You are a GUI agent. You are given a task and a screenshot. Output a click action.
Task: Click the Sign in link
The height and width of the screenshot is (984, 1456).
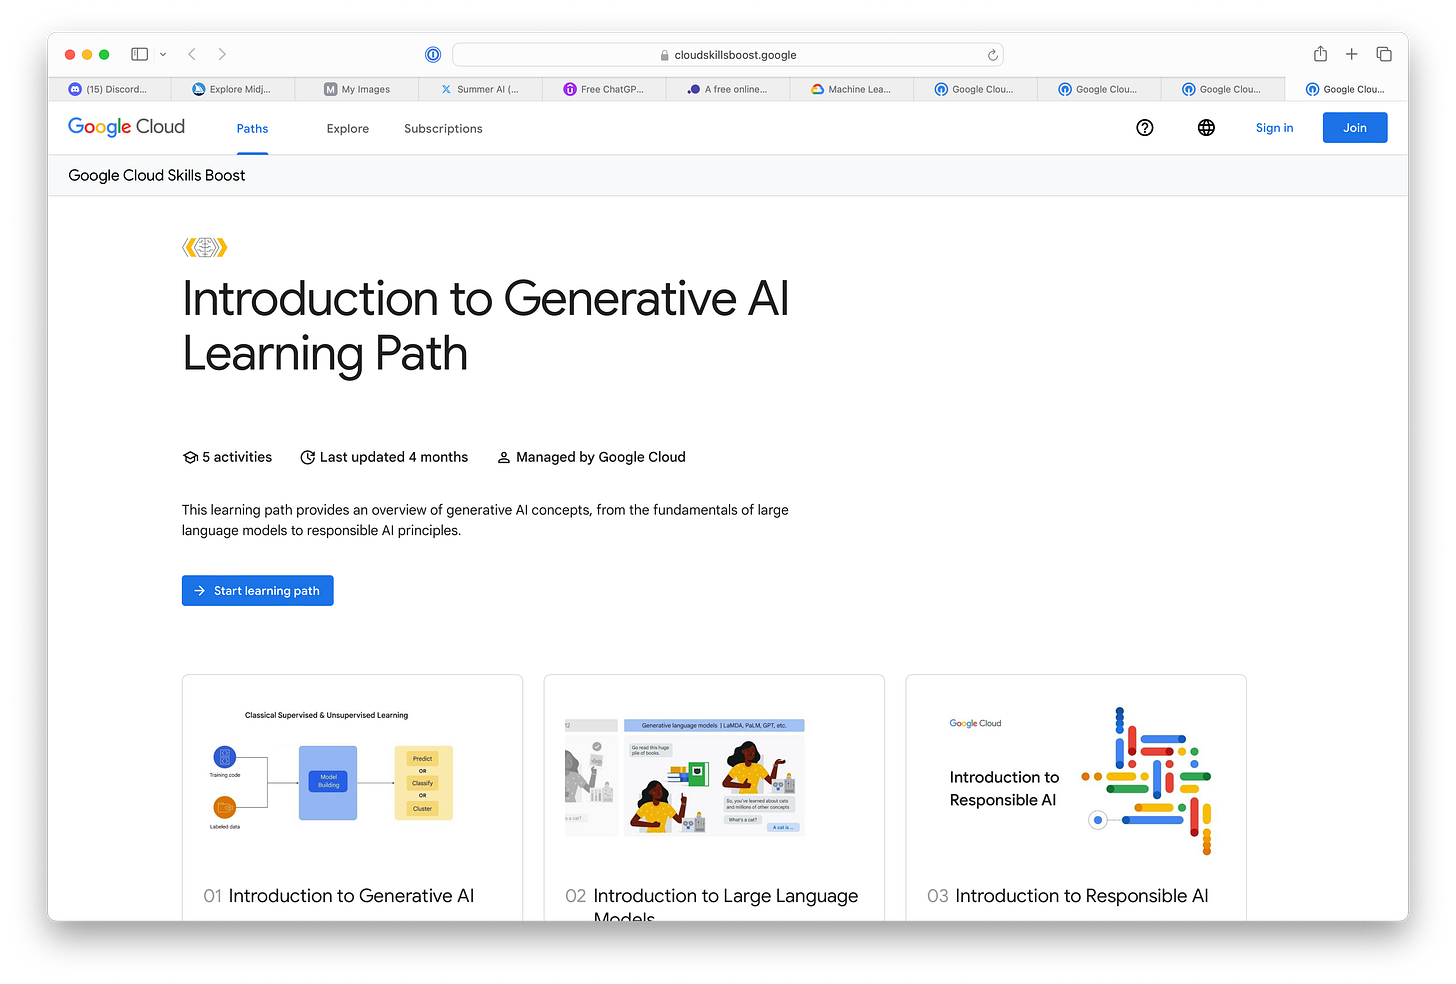(1274, 127)
